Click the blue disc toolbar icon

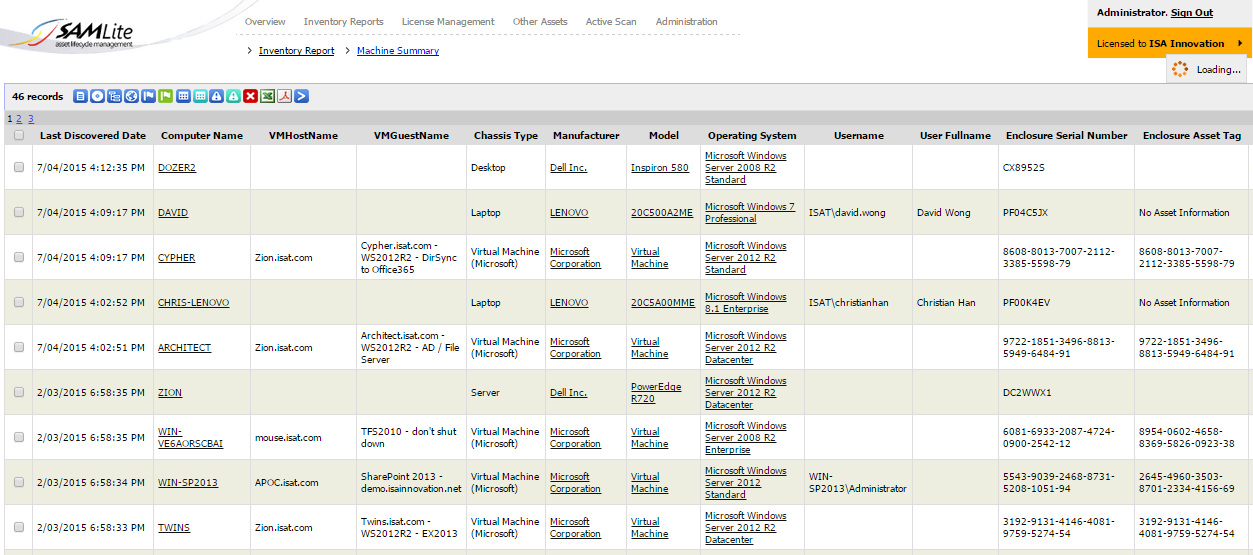tap(97, 96)
